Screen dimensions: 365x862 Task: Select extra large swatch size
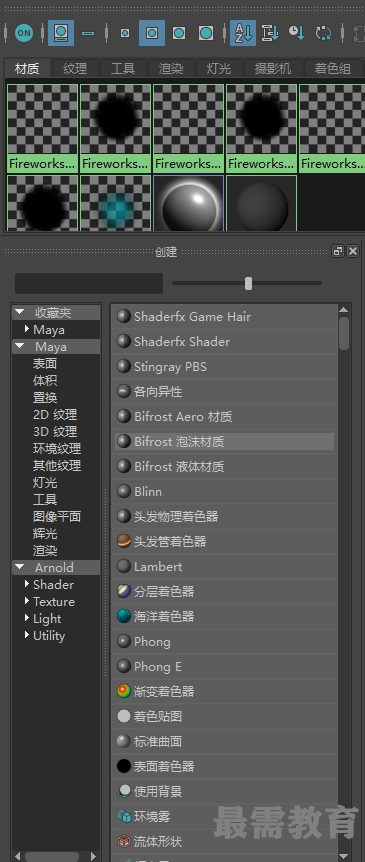click(206, 33)
